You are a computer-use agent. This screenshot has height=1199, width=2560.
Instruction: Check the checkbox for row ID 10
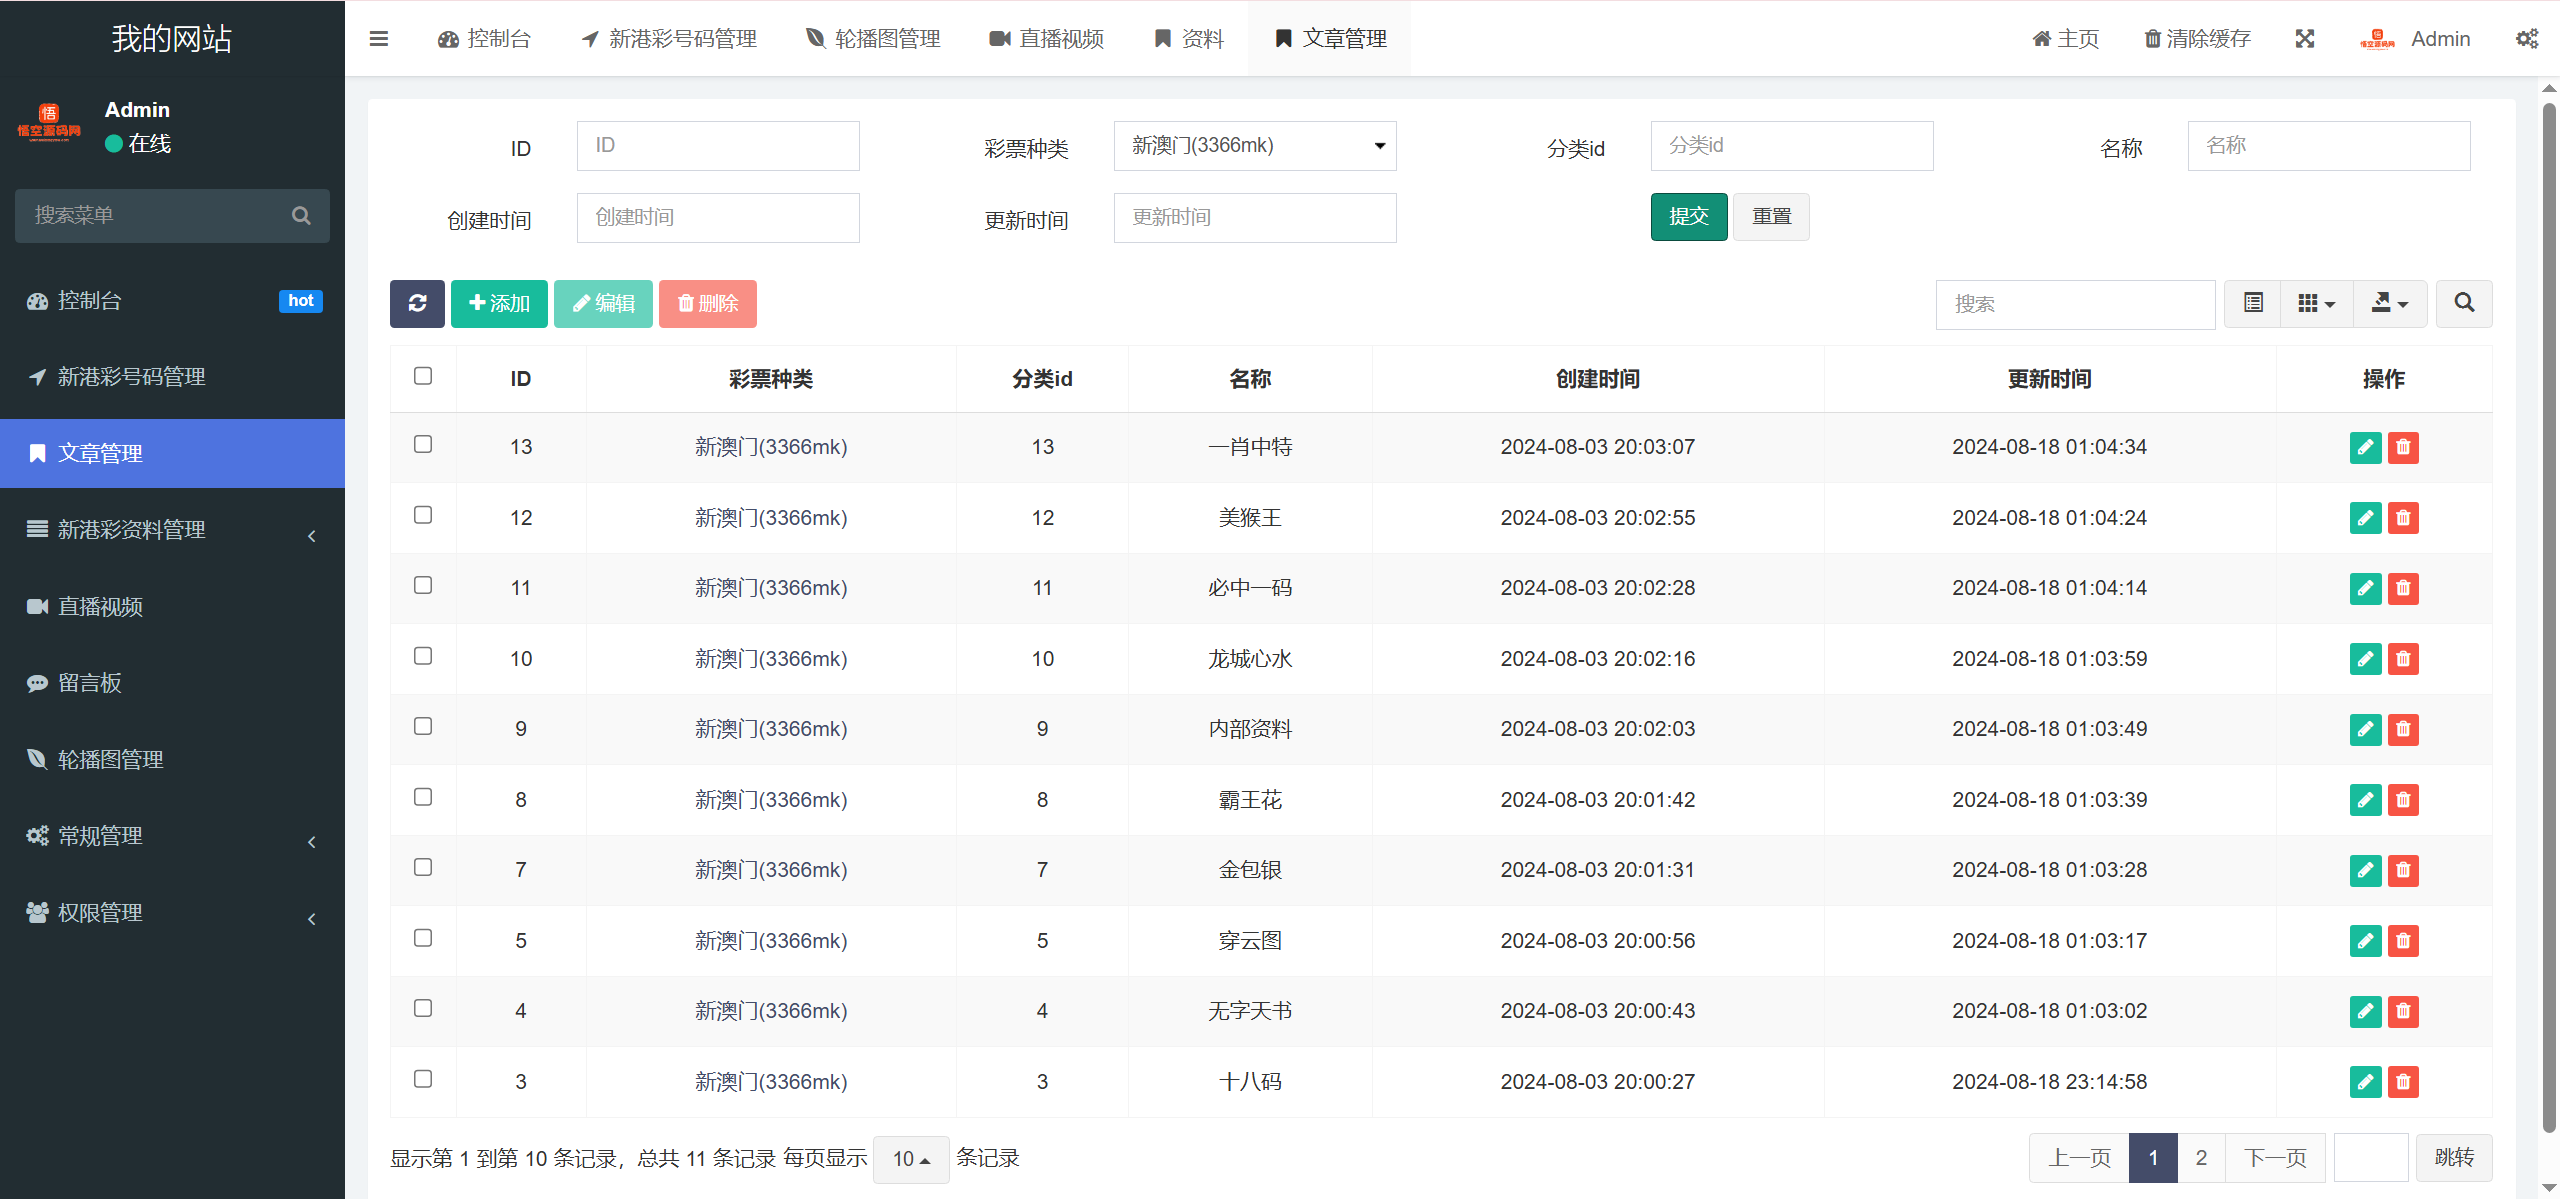(423, 656)
